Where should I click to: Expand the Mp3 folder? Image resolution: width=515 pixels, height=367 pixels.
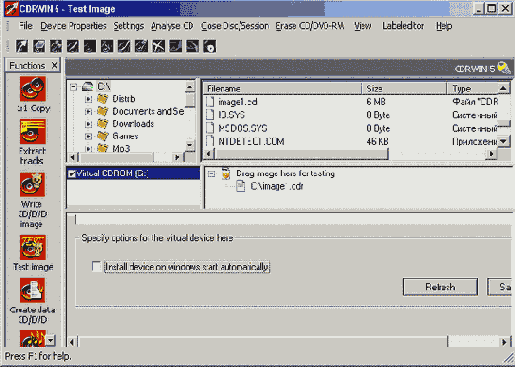[x=88, y=149]
